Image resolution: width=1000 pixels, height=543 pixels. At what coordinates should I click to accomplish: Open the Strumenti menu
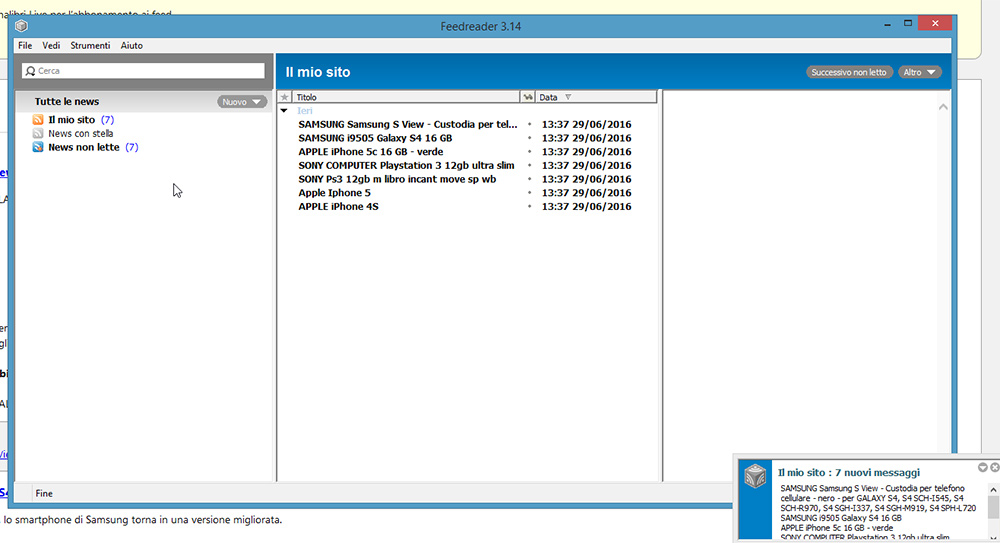click(90, 45)
